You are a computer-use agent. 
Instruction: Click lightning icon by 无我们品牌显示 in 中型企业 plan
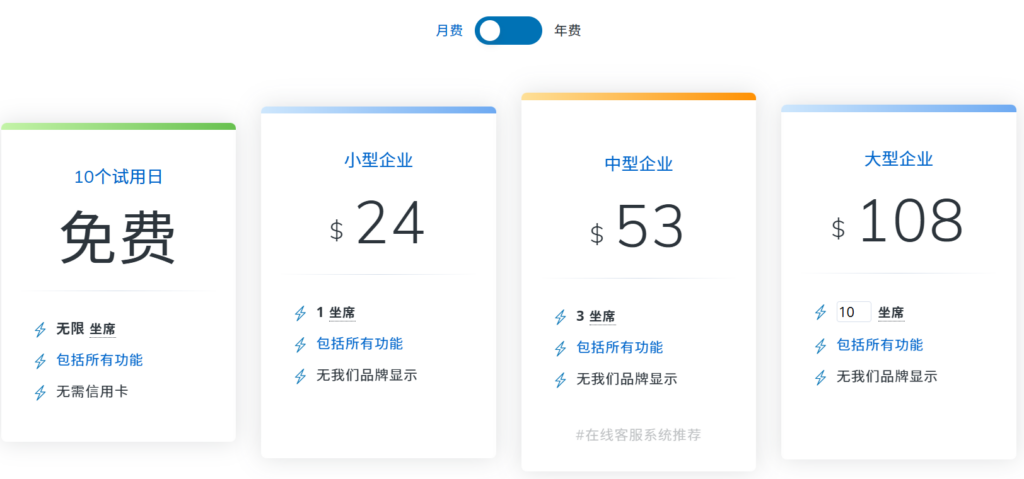[x=560, y=380]
